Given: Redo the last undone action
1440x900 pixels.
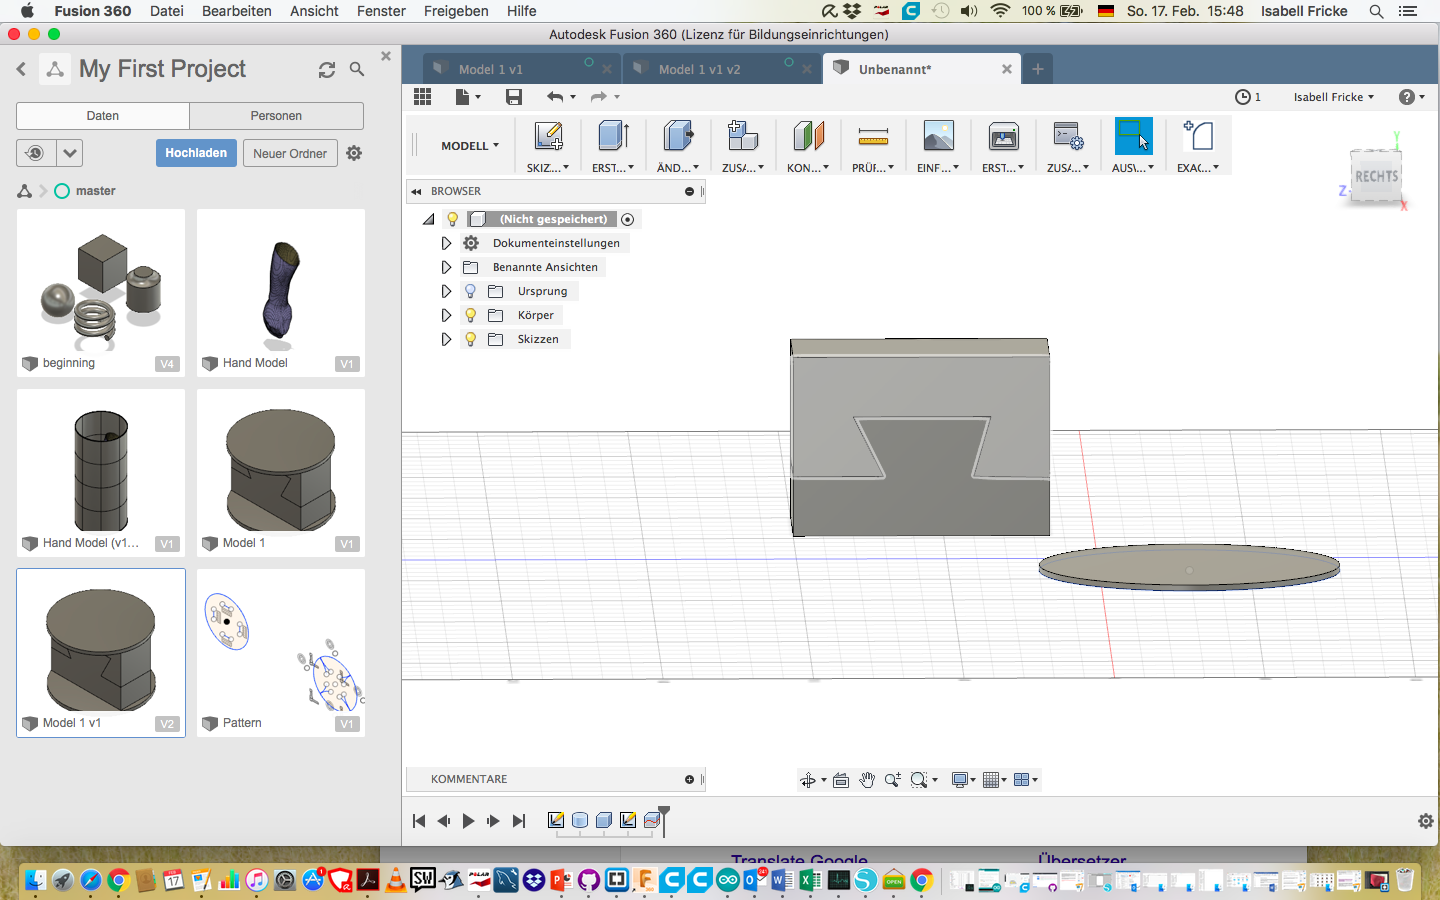Looking at the screenshot, I should coord(599,97).
